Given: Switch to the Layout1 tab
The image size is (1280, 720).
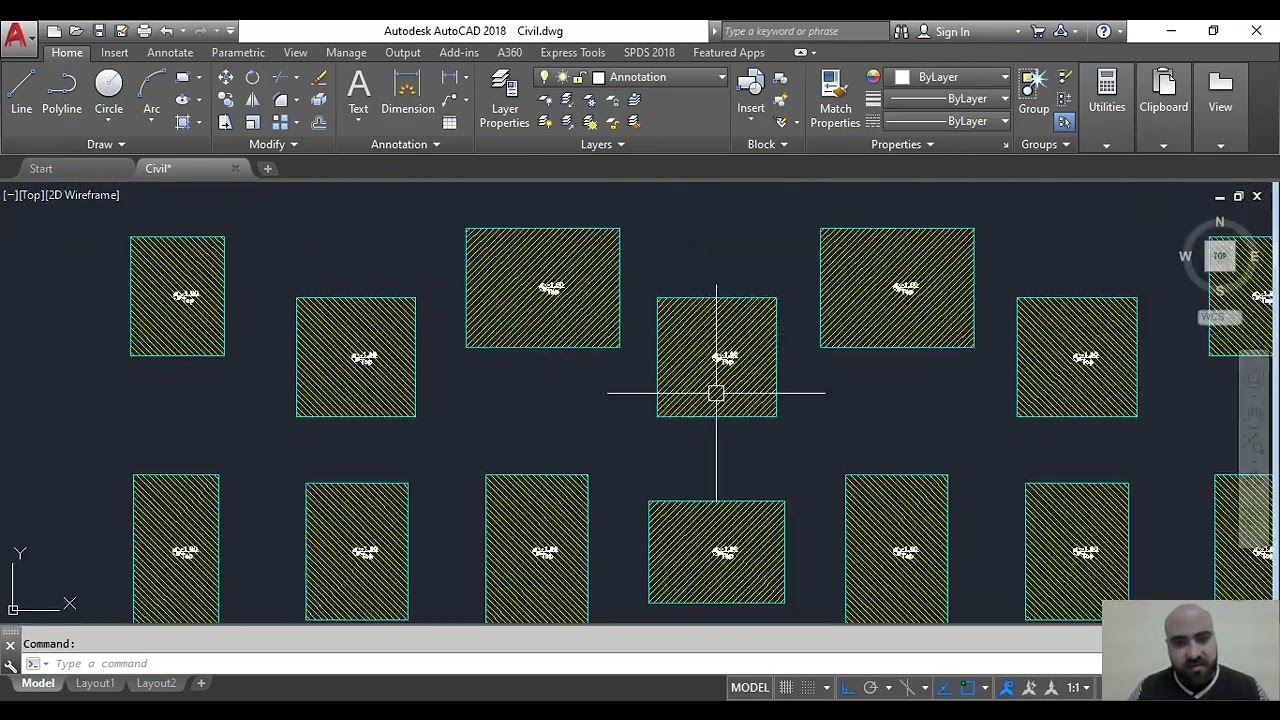Looking at the screenshot, I should point(95,683).
